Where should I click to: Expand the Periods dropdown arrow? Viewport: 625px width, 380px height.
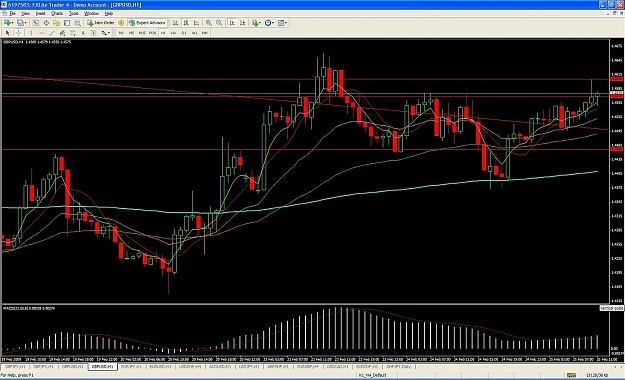[273, 23]
